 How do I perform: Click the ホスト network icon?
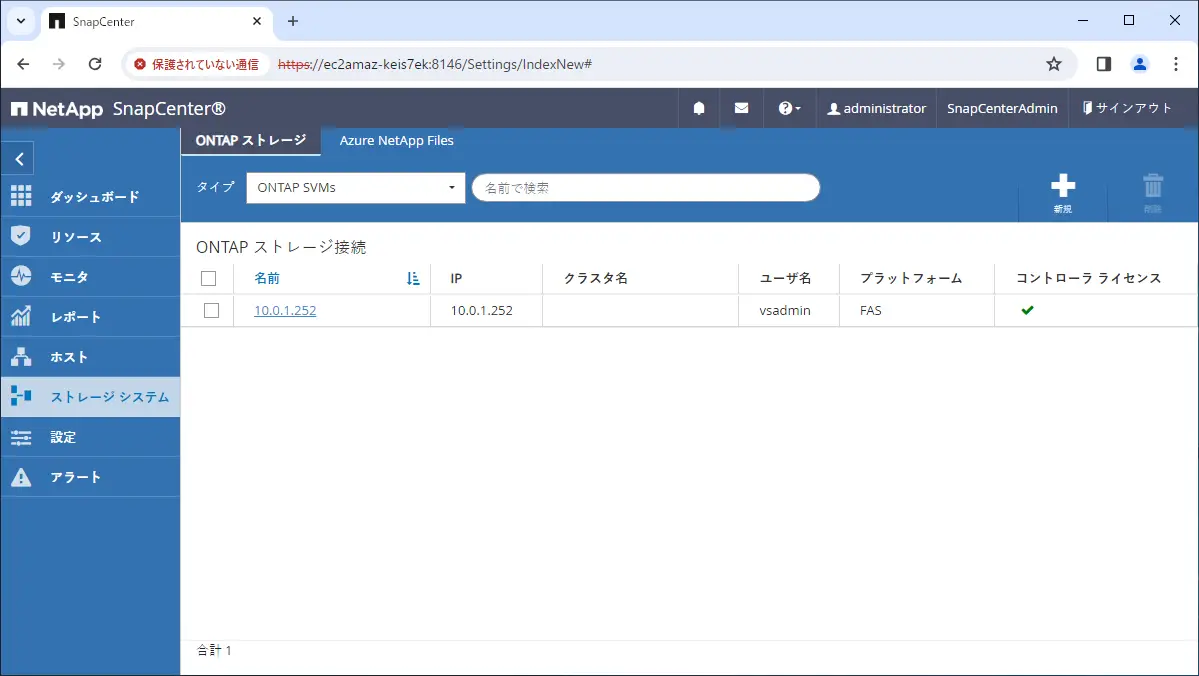21,356
